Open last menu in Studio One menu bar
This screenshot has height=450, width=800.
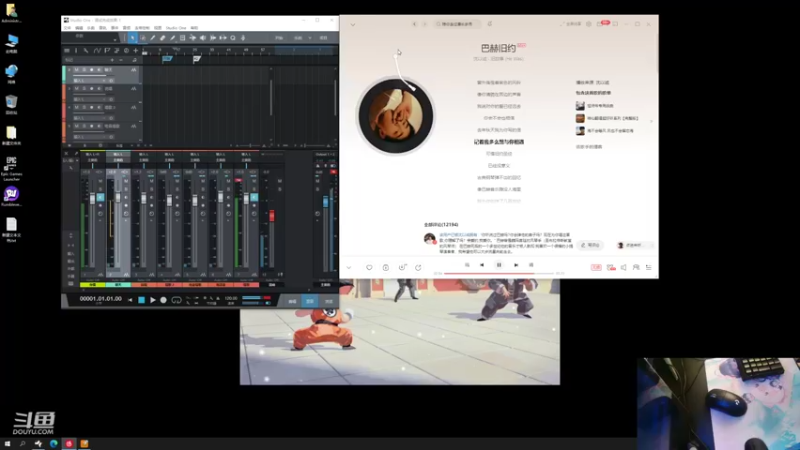point(194,28)
